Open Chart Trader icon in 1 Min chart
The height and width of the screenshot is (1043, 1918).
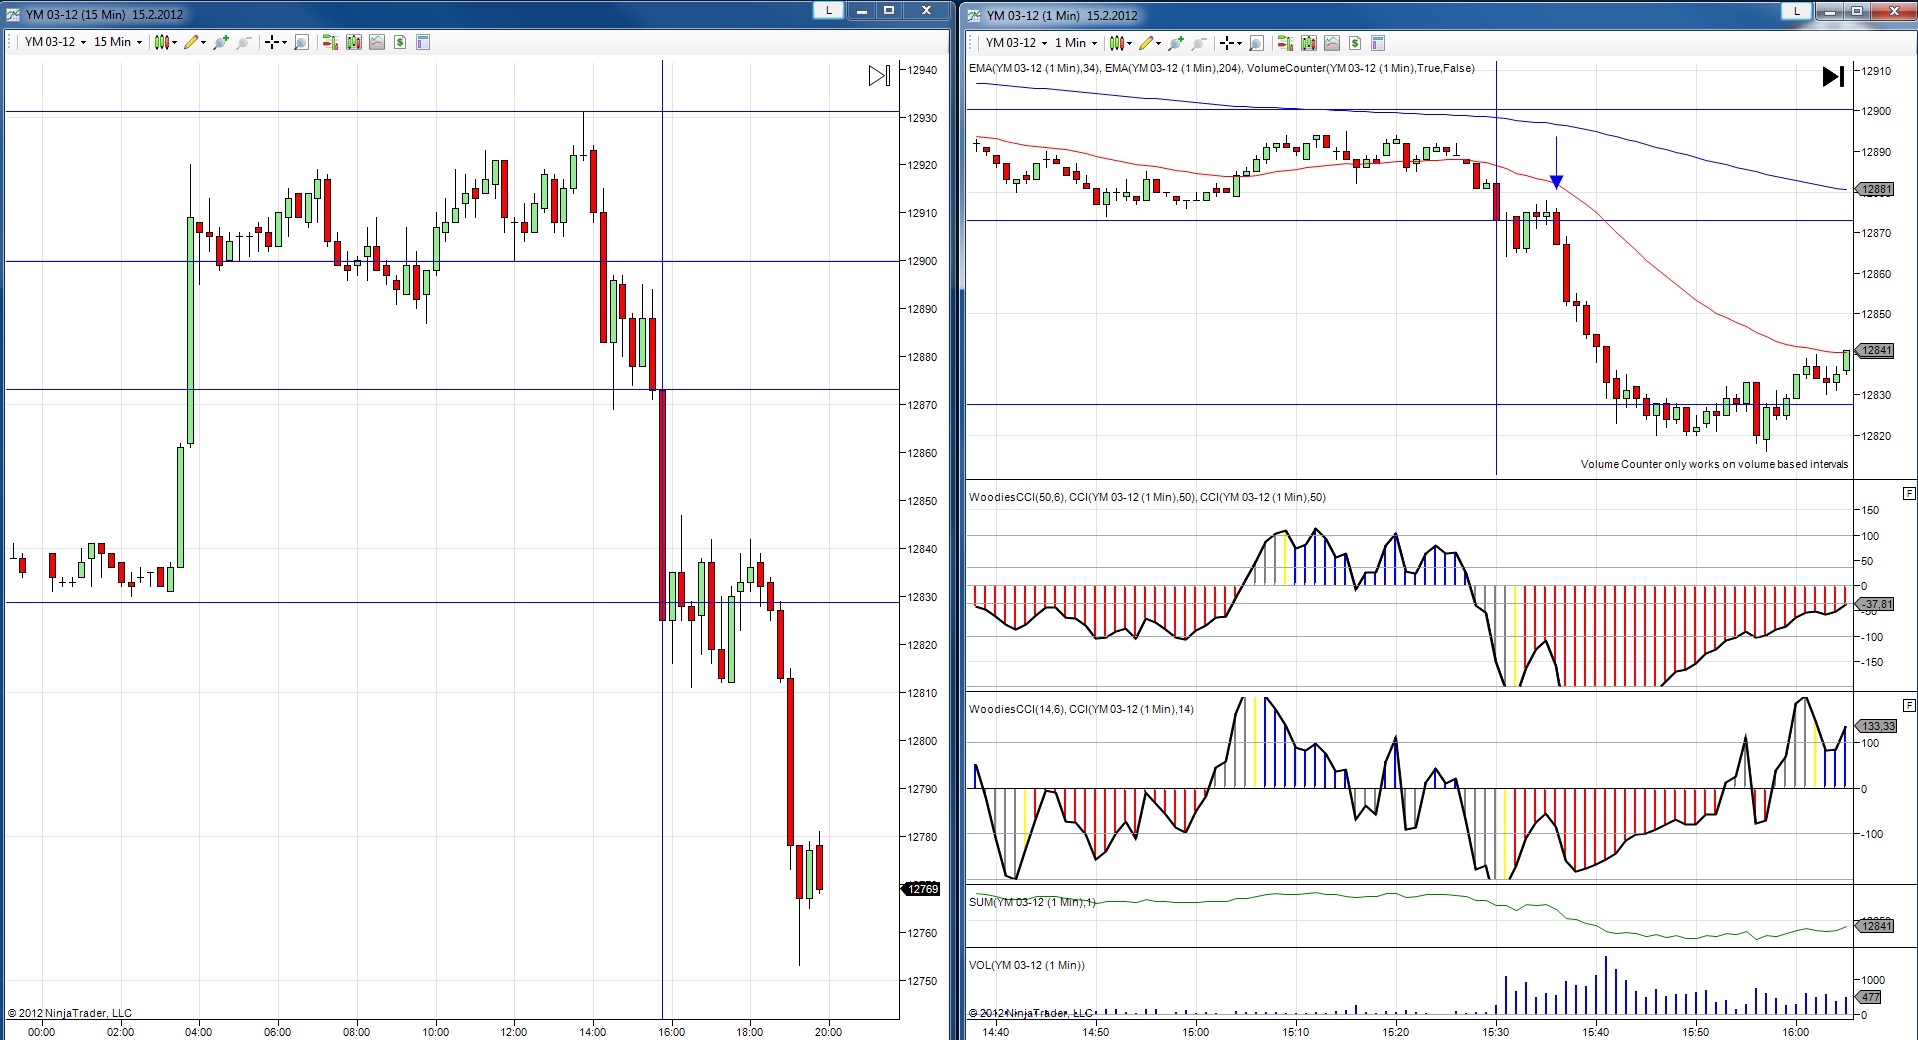1285,43
